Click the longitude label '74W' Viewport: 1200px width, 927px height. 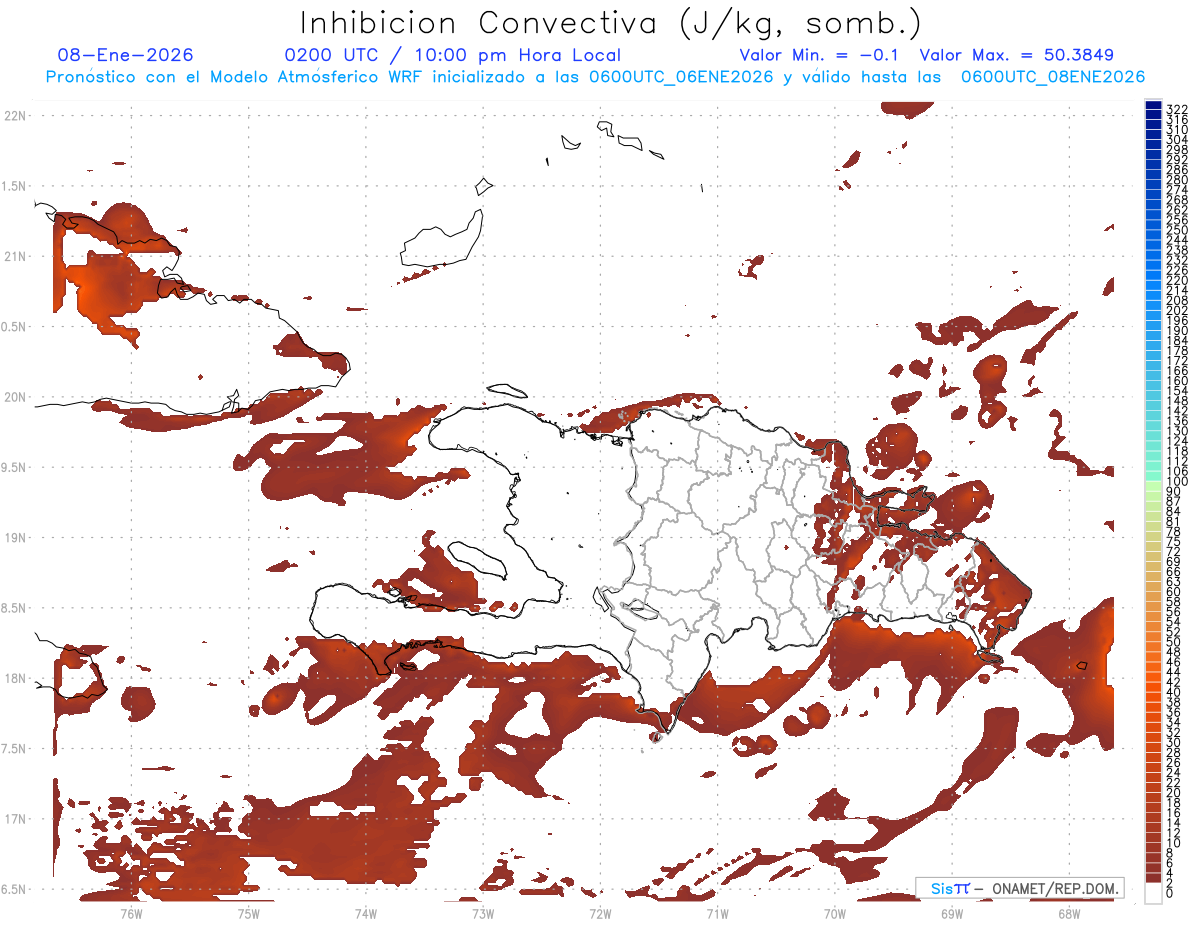point(365,912)
